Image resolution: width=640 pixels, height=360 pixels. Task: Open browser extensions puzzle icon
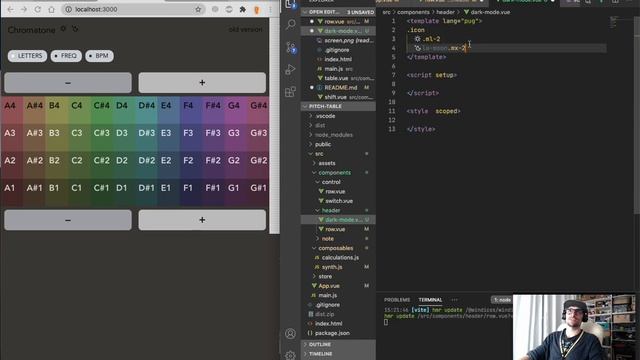click(x=242, y=9)
